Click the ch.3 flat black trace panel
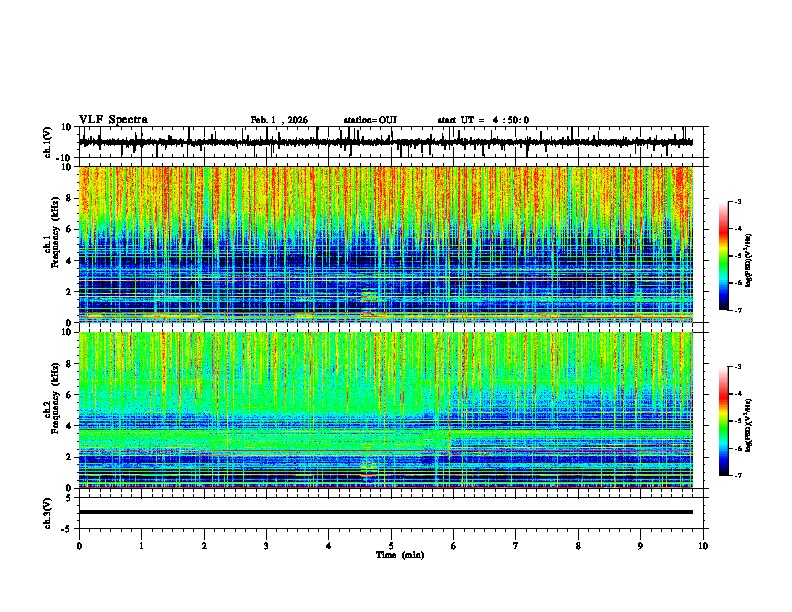This screenshot has height=612, width=792. tap(391, 513)
